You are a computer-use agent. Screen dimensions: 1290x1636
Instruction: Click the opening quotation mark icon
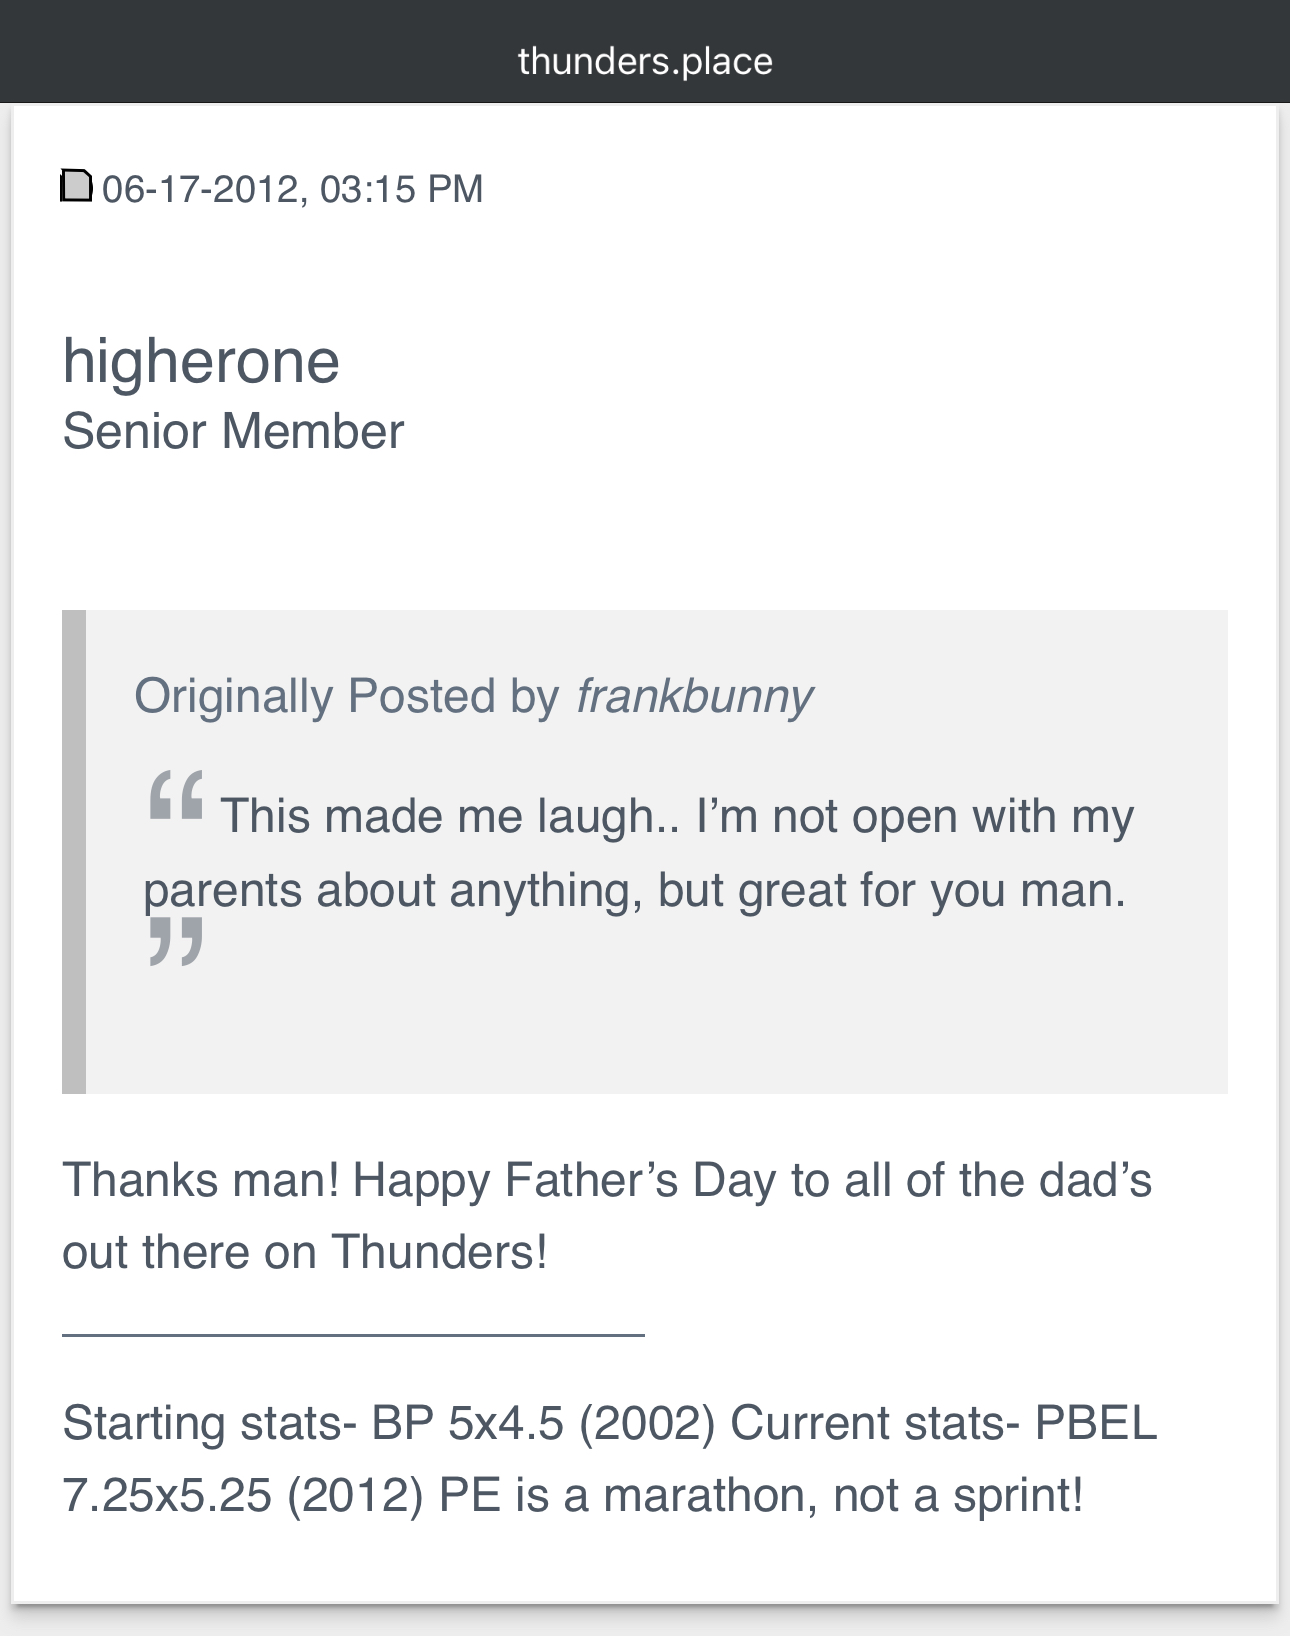pos(176,796)
